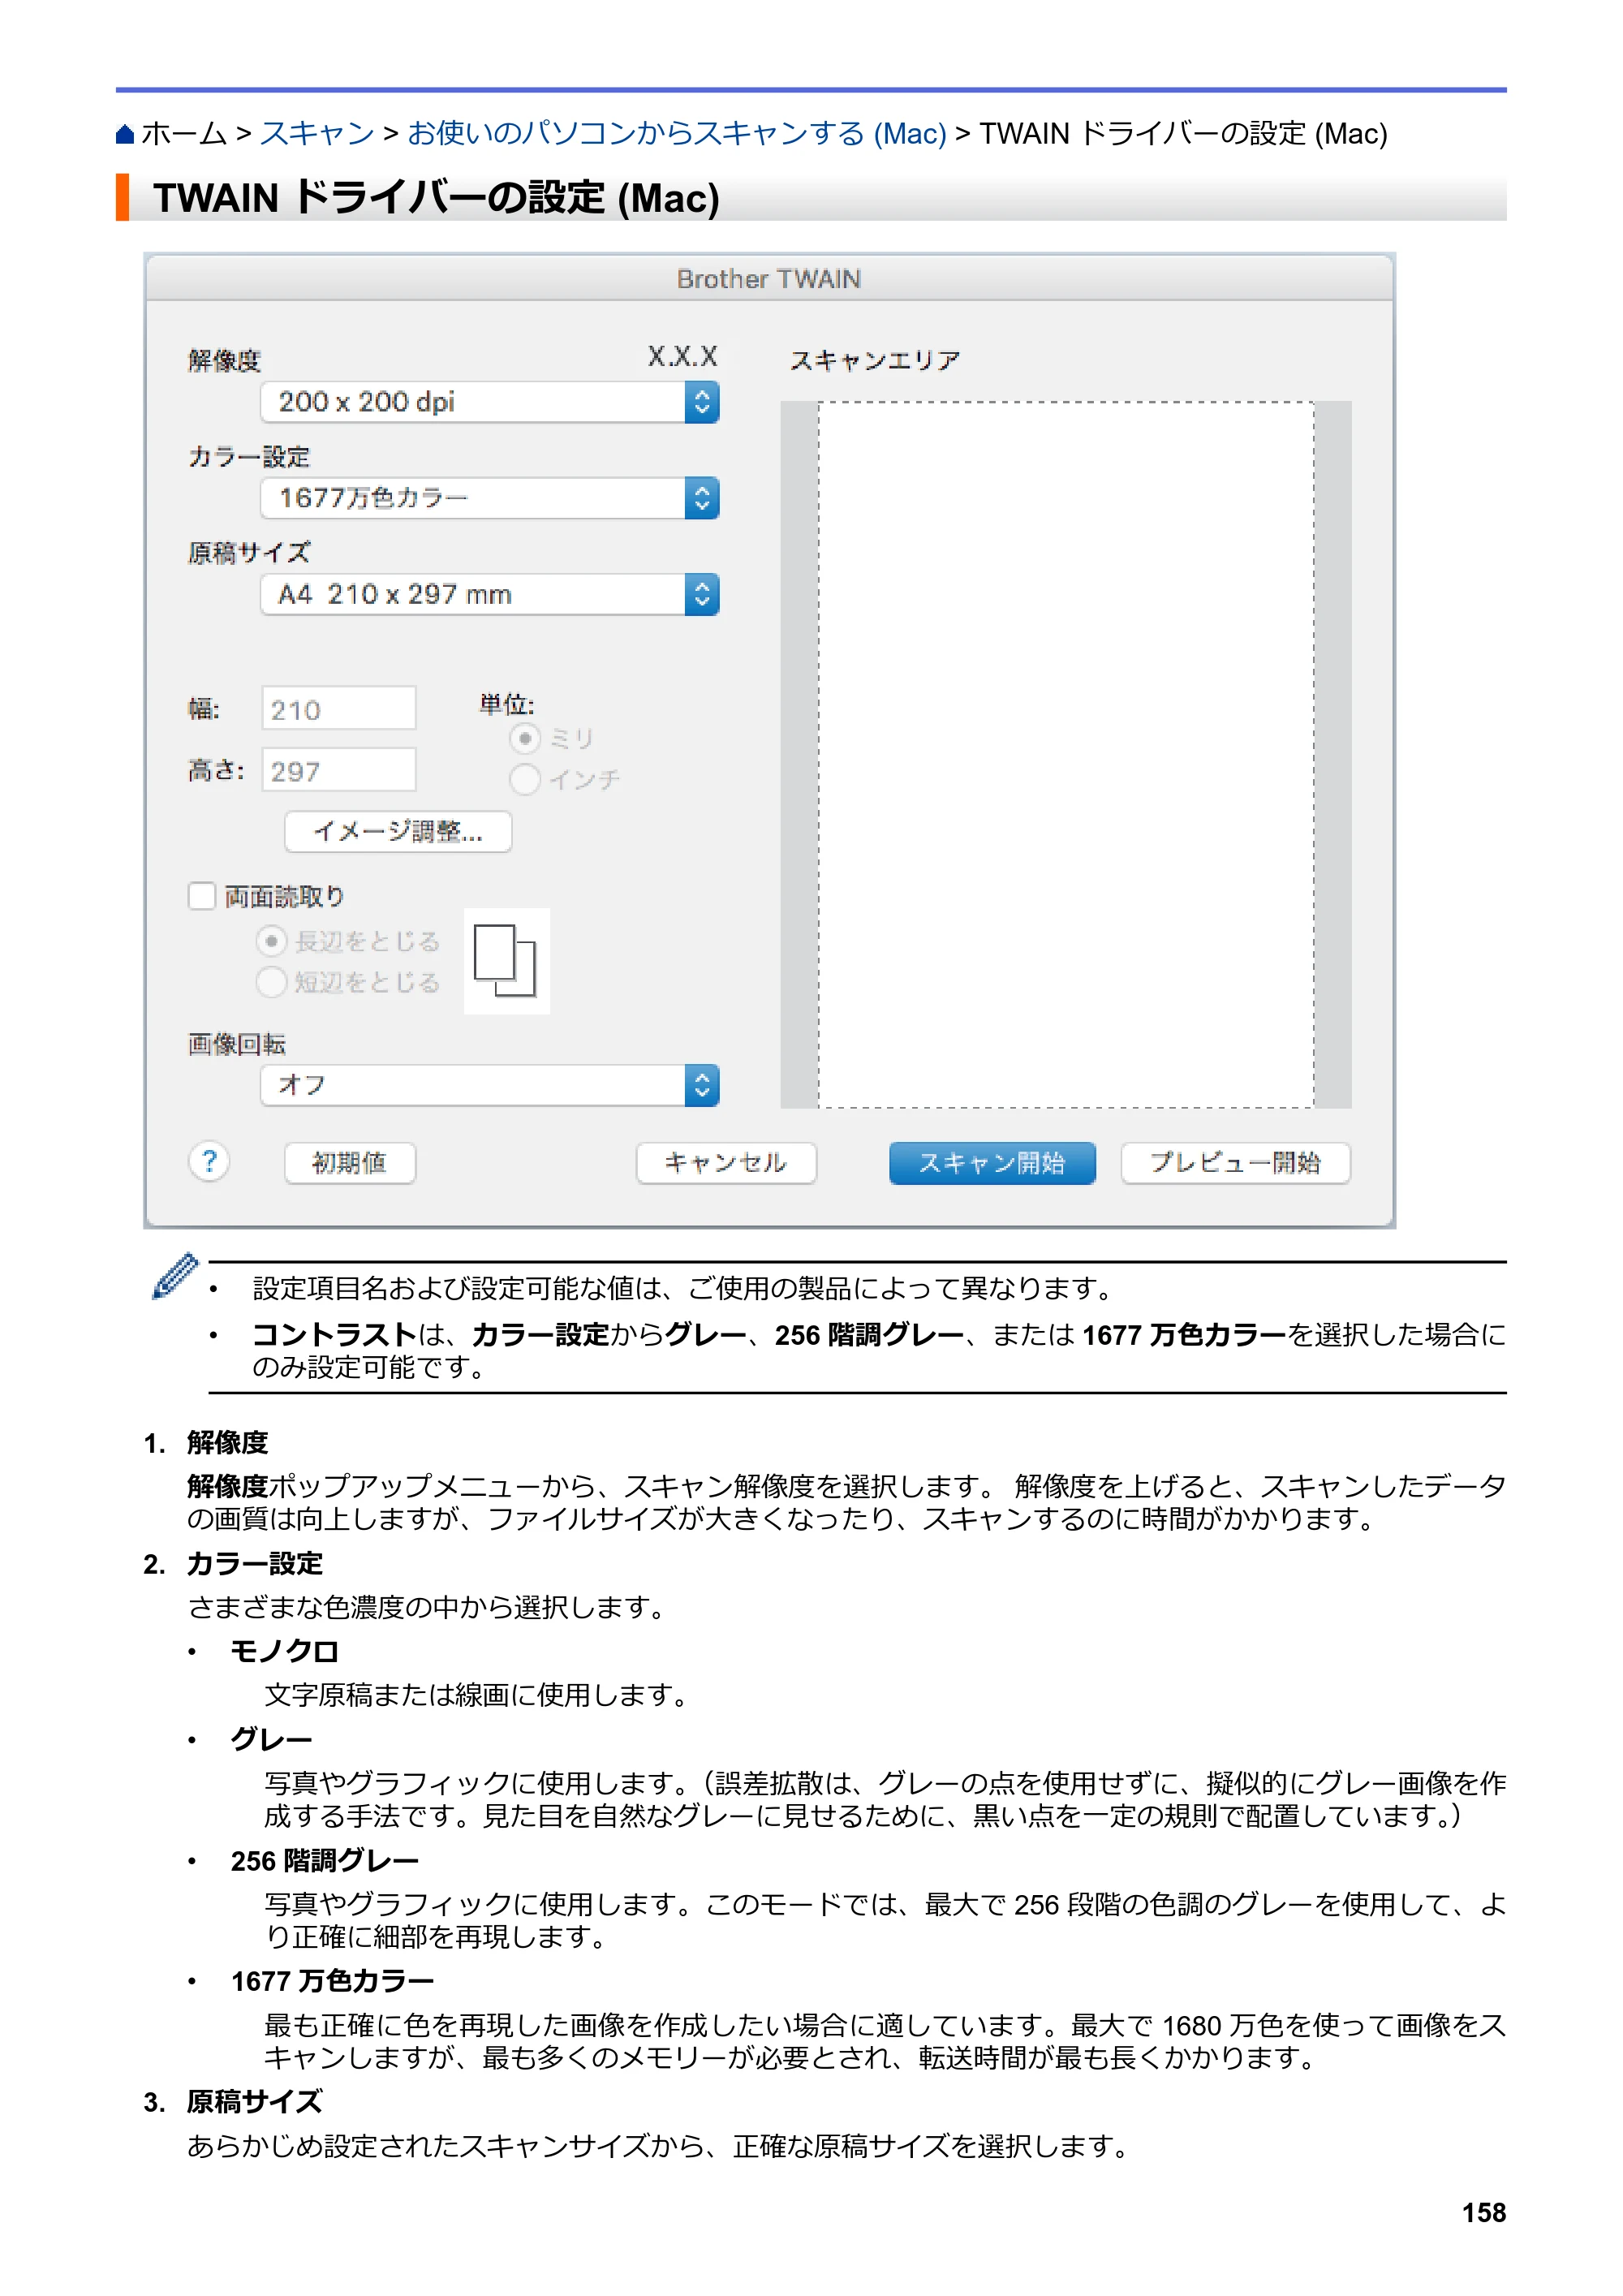Click the スキャンエリア label
This screenshot has height=2296, width=1623.
875,360
